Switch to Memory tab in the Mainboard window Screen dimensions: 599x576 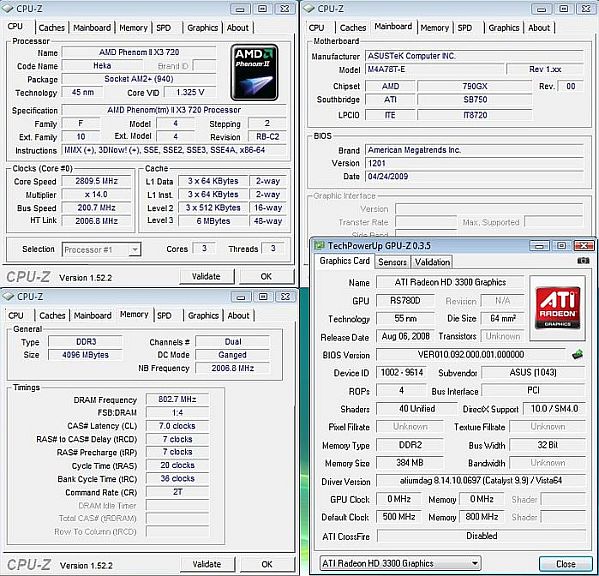coord(434,28)
